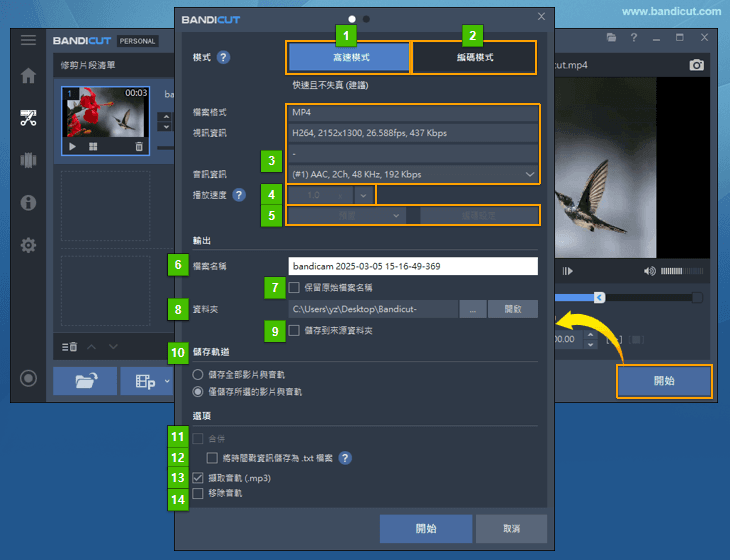This screenshot has width=730, height=560.
Task: Click the help icon next to 模式
Action: pos(223,57)
